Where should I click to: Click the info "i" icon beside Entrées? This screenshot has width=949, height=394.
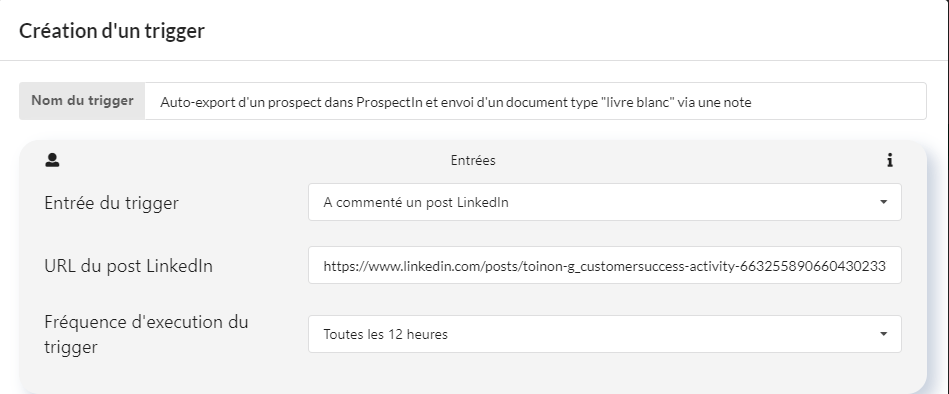890,160
